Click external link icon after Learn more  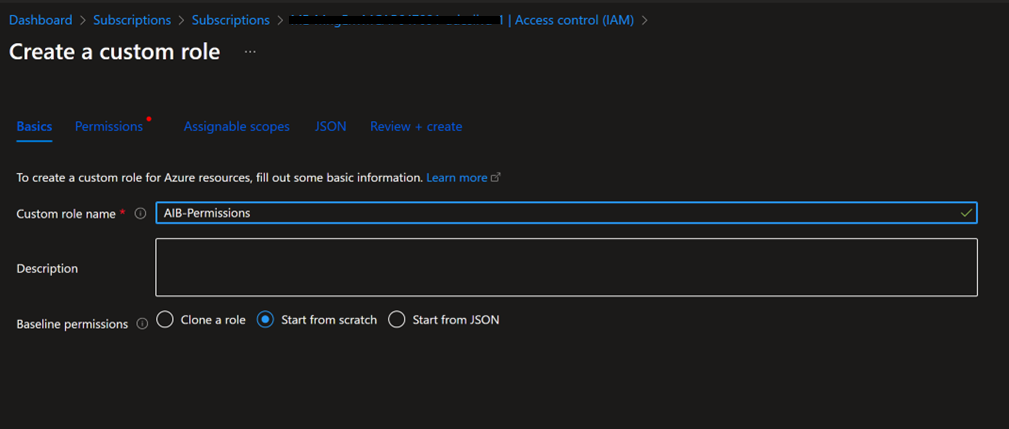[495, 178]
